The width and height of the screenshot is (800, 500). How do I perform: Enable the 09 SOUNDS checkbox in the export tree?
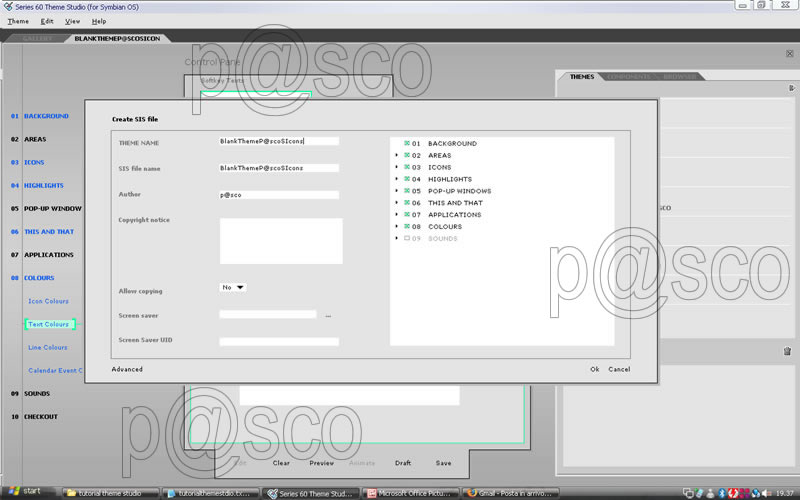click(407, 238)
